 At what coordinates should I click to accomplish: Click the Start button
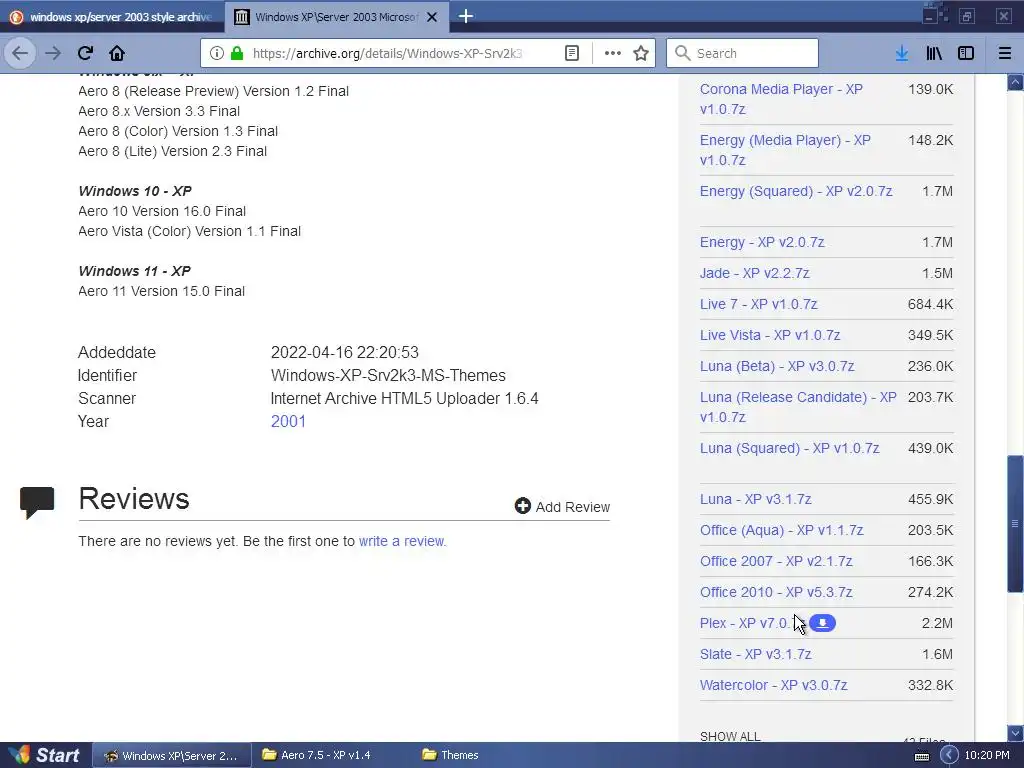coord(44,756)
